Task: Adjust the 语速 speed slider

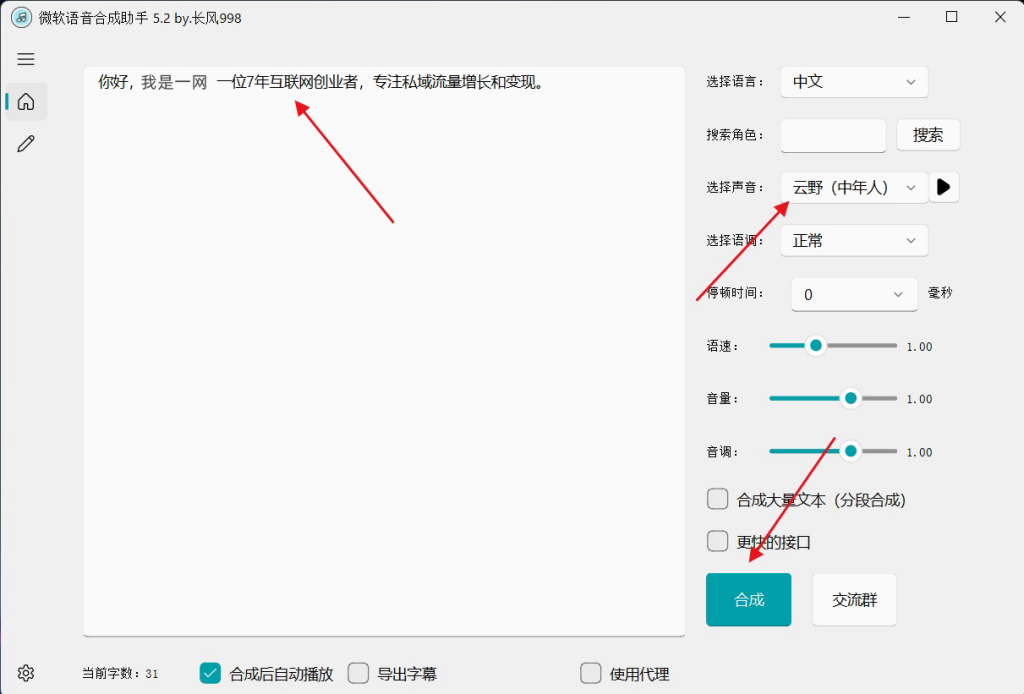Action: (x=815, y=344)
